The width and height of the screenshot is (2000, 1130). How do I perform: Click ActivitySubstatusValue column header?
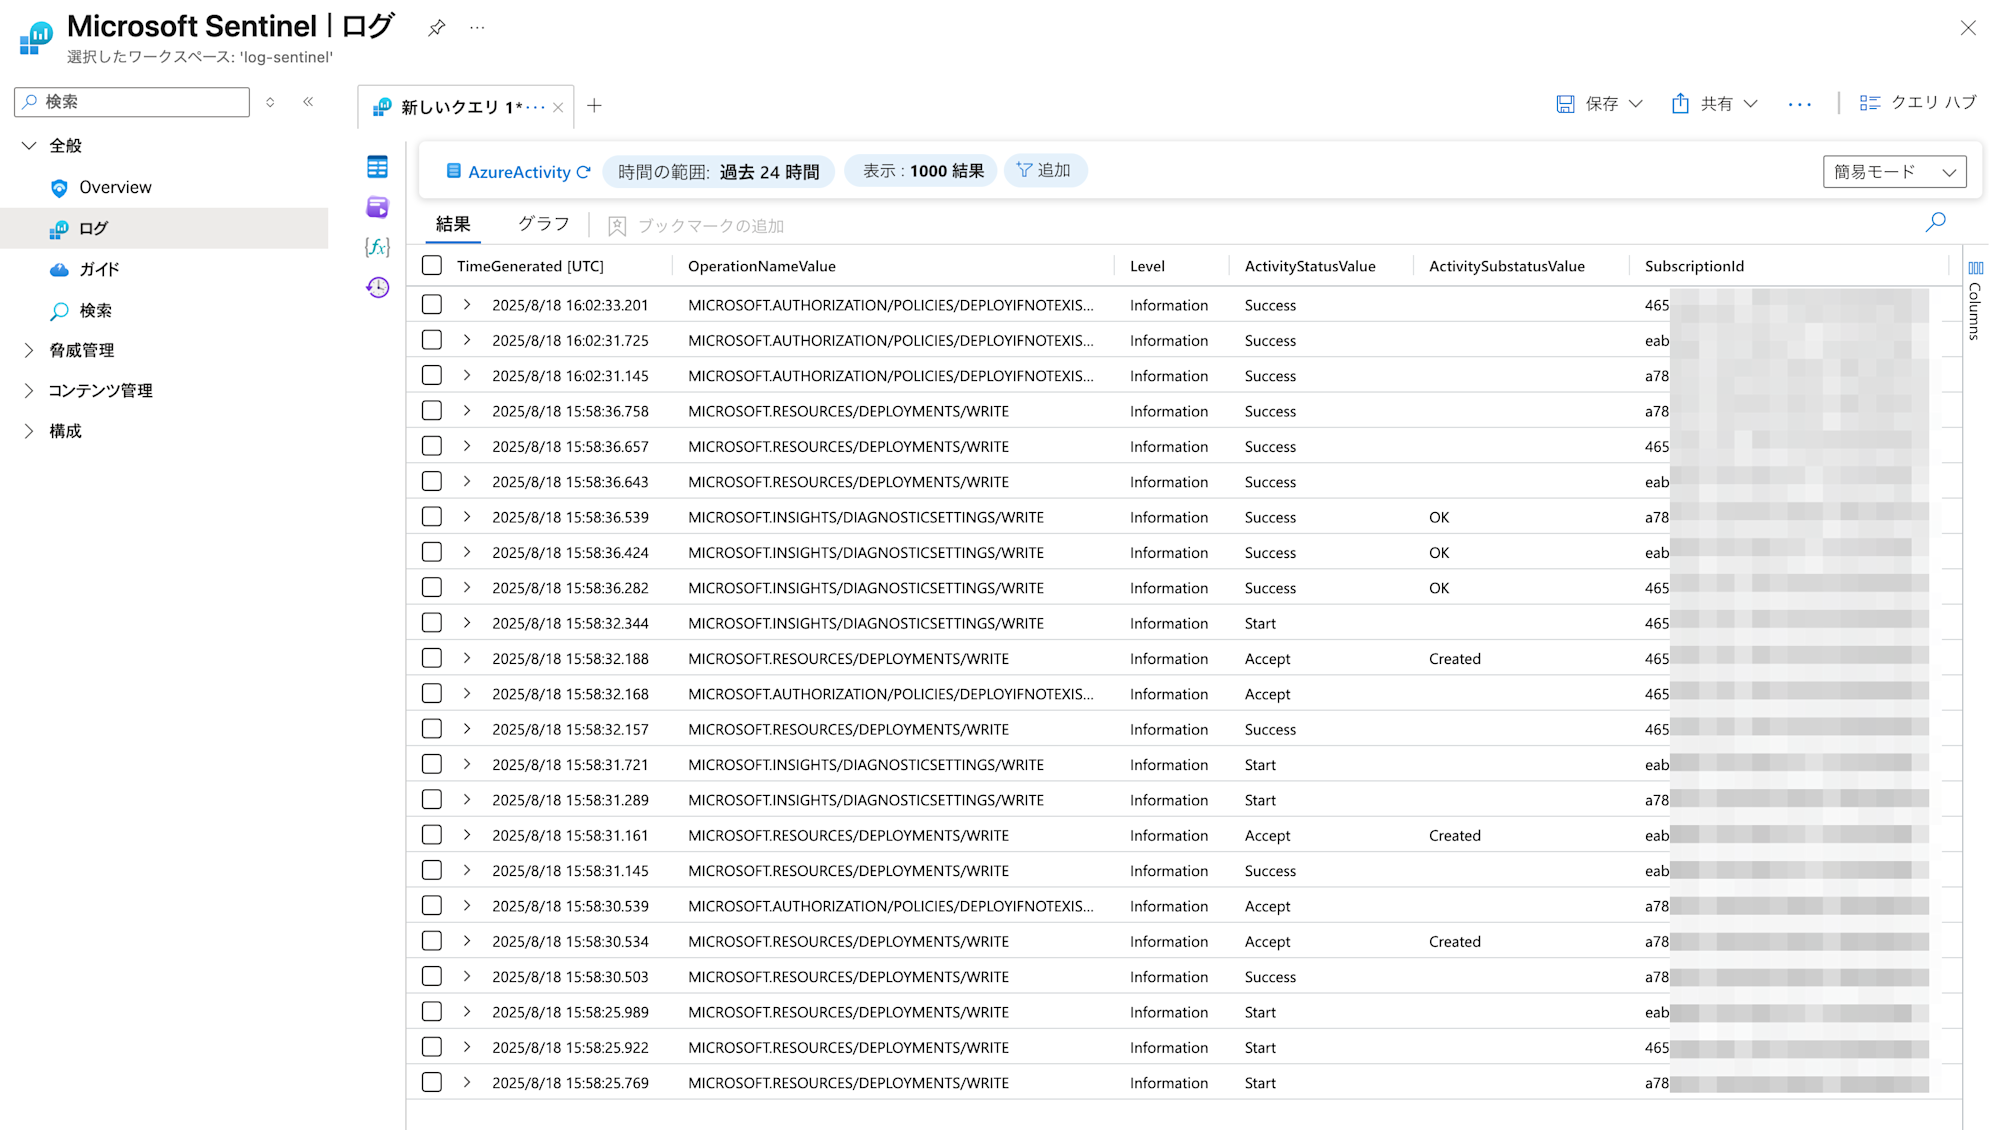tap(1506, 266)
